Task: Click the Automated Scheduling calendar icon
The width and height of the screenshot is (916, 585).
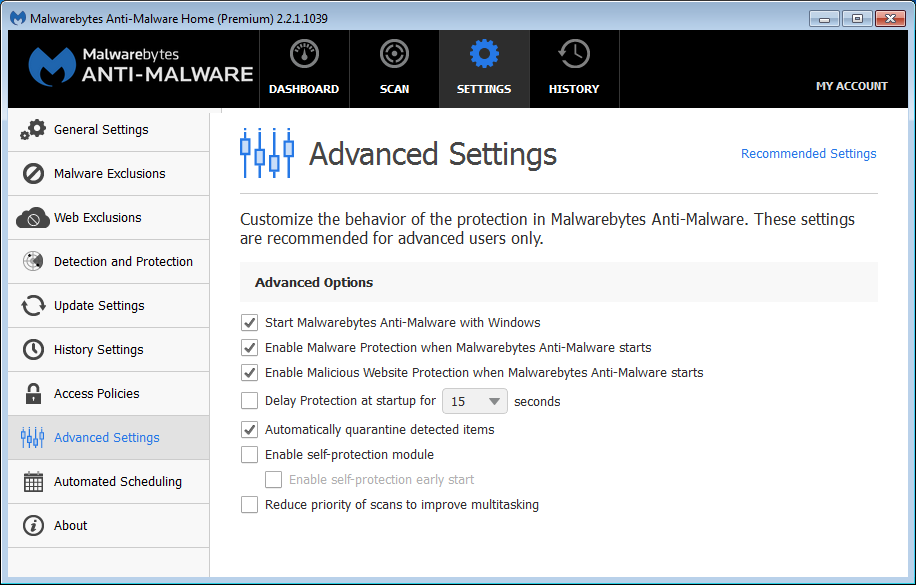Action: [33, 482]
